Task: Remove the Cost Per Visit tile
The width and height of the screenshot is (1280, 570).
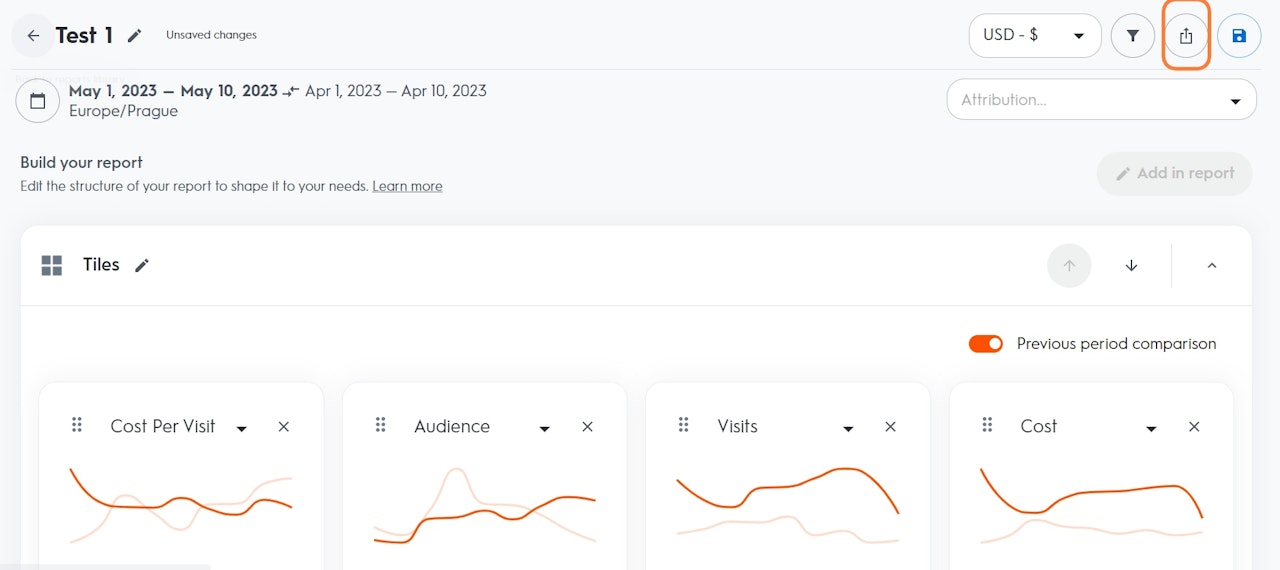Action: (x=284, y=427)
